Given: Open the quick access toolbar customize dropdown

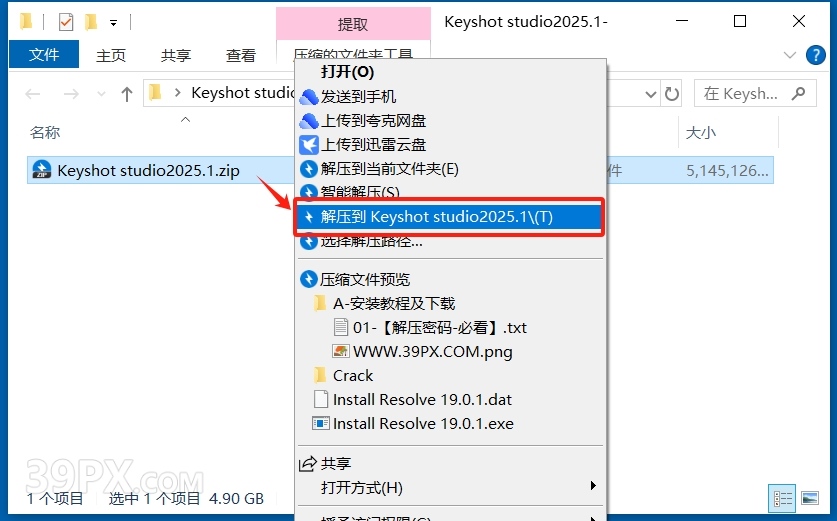Looking at the screenshot, I should point(113,23).
